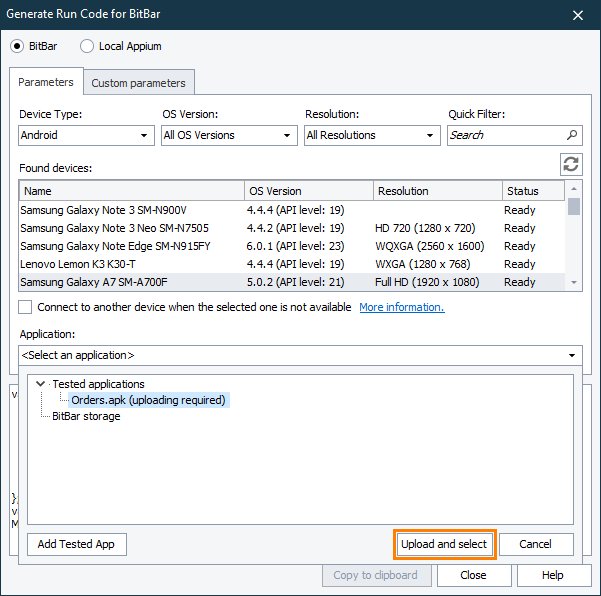The height and width of the screenshot is (596, 601).
Task: Select Orders.apk in the application tree
Action: (149, 400)
